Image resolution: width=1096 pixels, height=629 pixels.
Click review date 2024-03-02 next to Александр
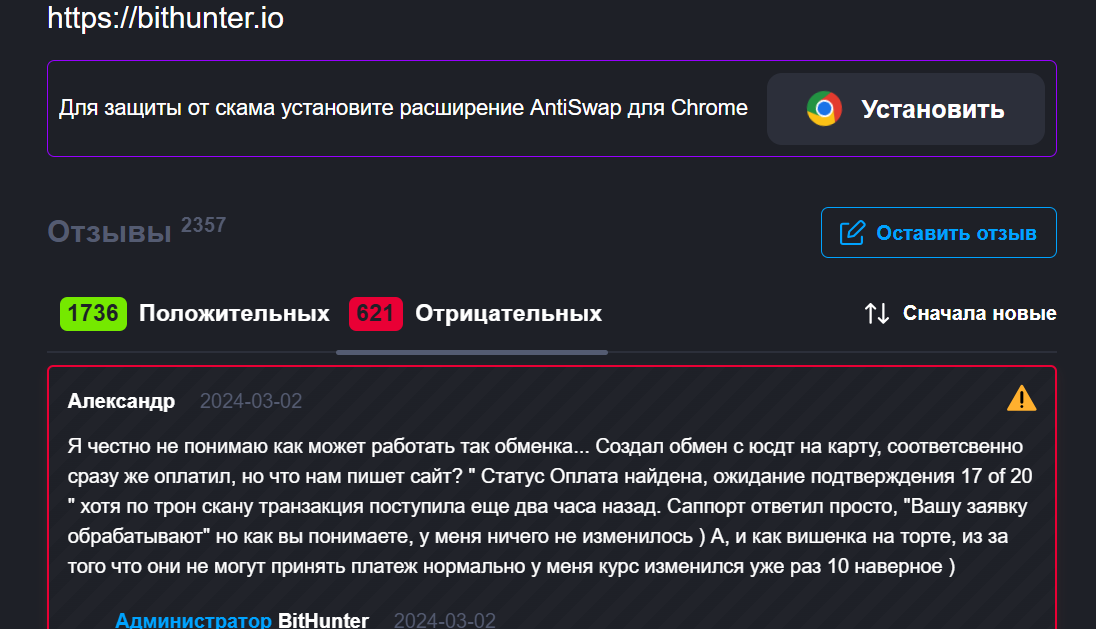(x=251, y=401)
